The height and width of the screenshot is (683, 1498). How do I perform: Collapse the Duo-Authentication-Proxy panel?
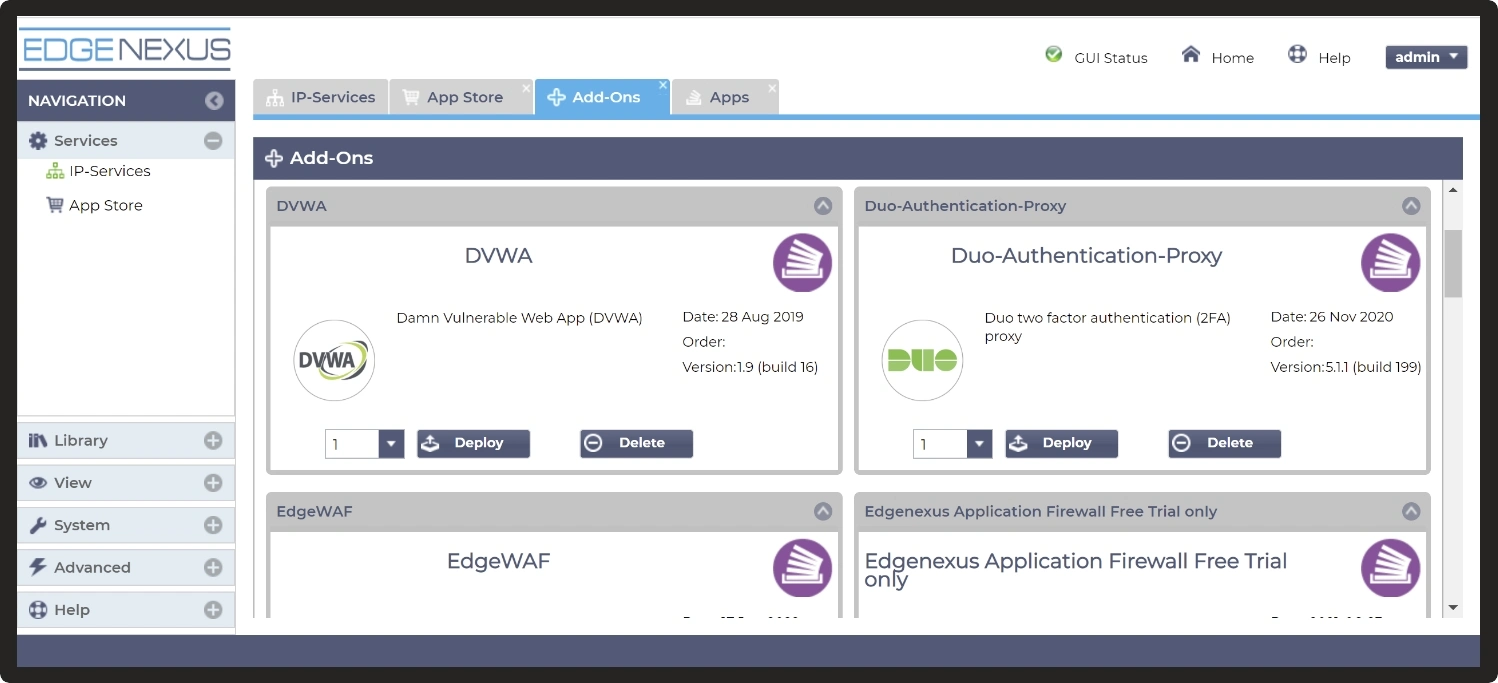tap(1411, 206)
